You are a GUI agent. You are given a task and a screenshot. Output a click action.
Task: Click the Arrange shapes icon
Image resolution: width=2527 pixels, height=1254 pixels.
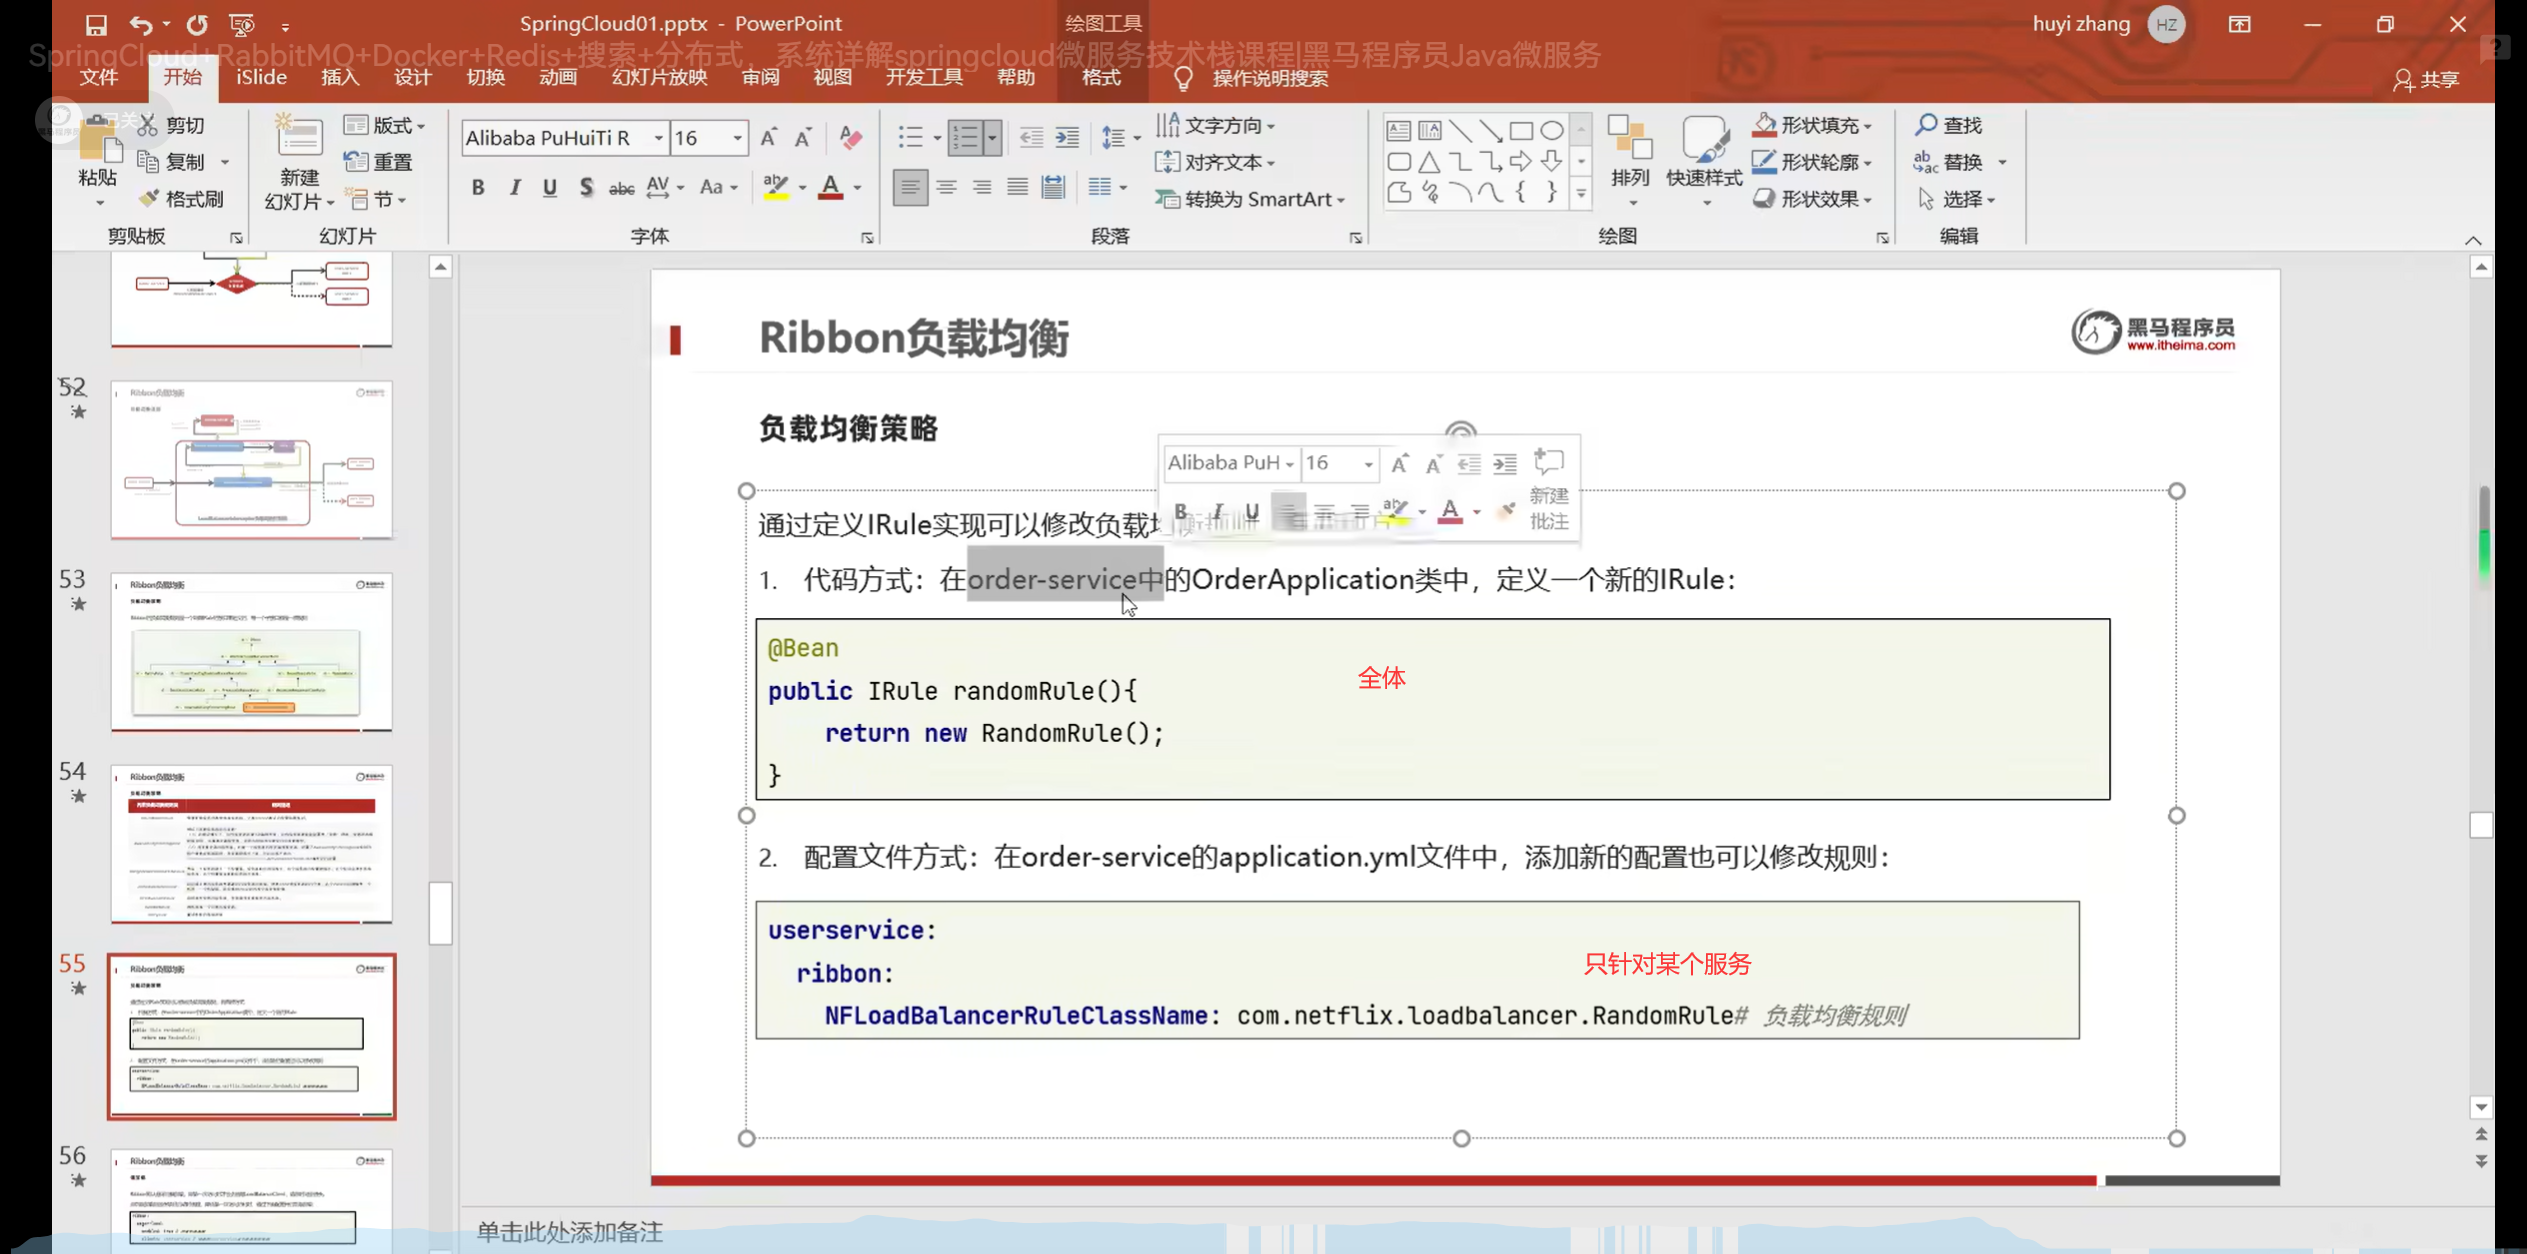(x=1630, y=139)
